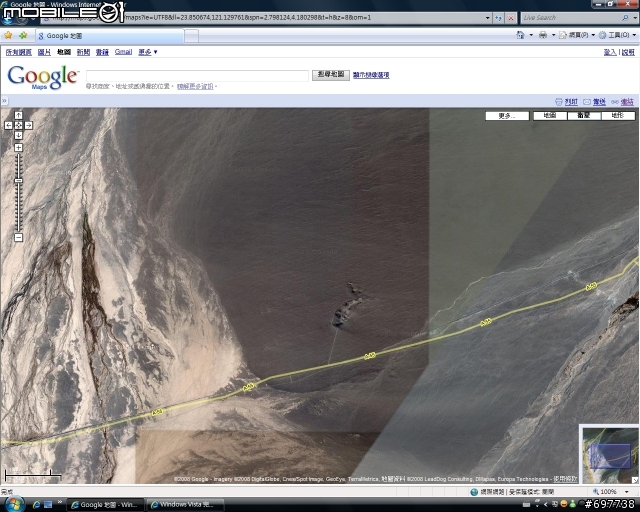This screenshot has width=640, height=512.
Task: Click the Live Search input box
Action: pyautogui.click(x=571, y=18)
